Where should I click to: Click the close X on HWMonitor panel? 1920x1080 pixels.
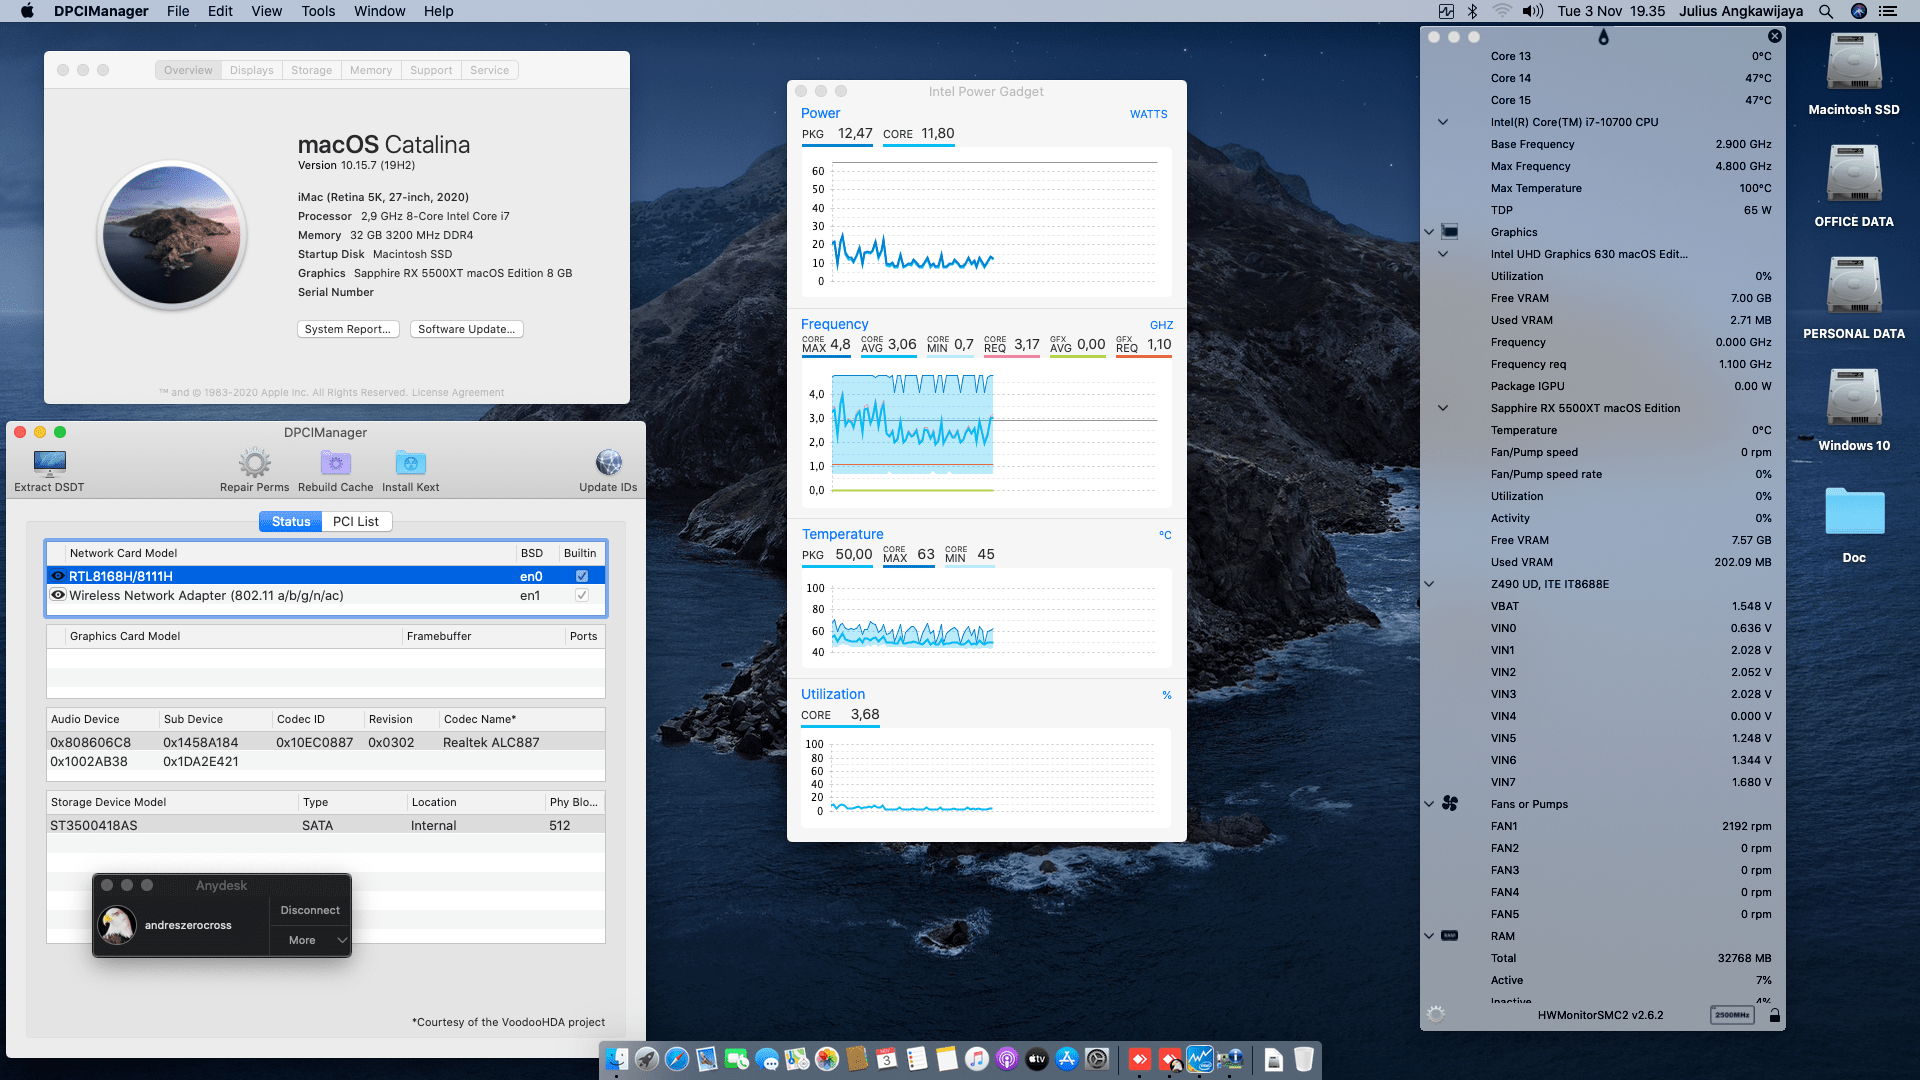pos(1775,36)
